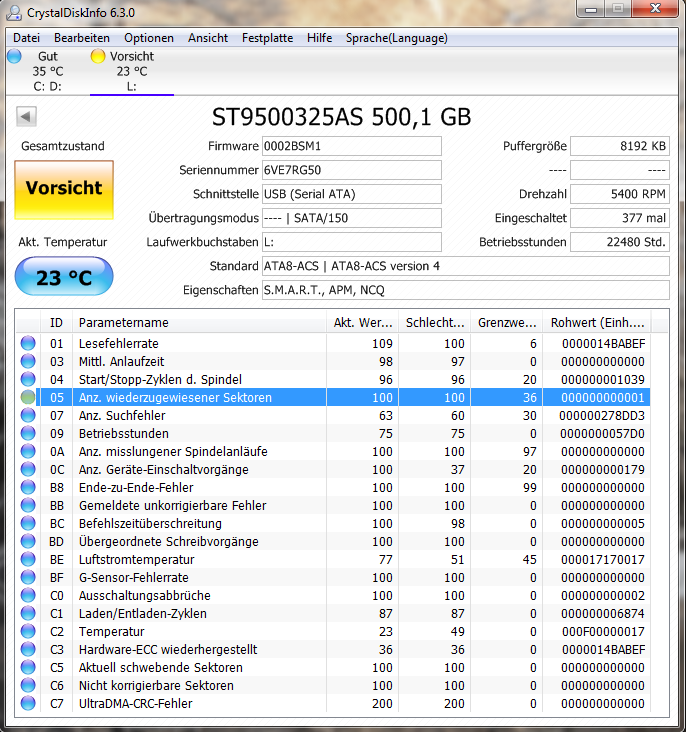Click the Übertragungsmodus field SATA/150
The image size is (686, 732).
tap(352, 218)
